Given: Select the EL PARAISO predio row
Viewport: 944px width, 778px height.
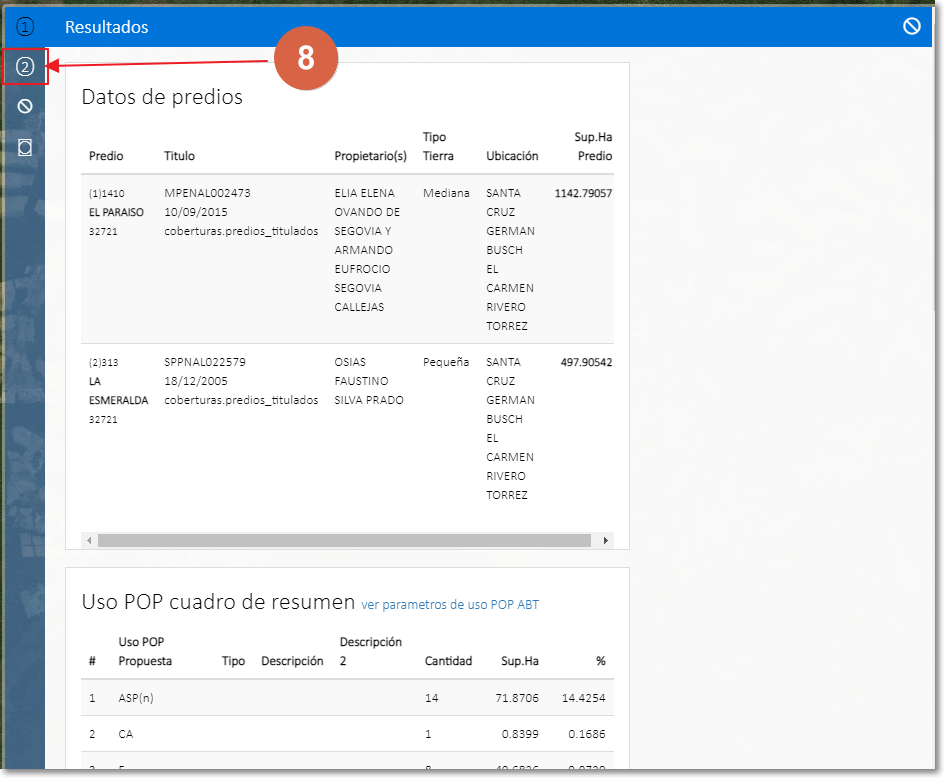Looking at the screenshot, I should [116, 212].
